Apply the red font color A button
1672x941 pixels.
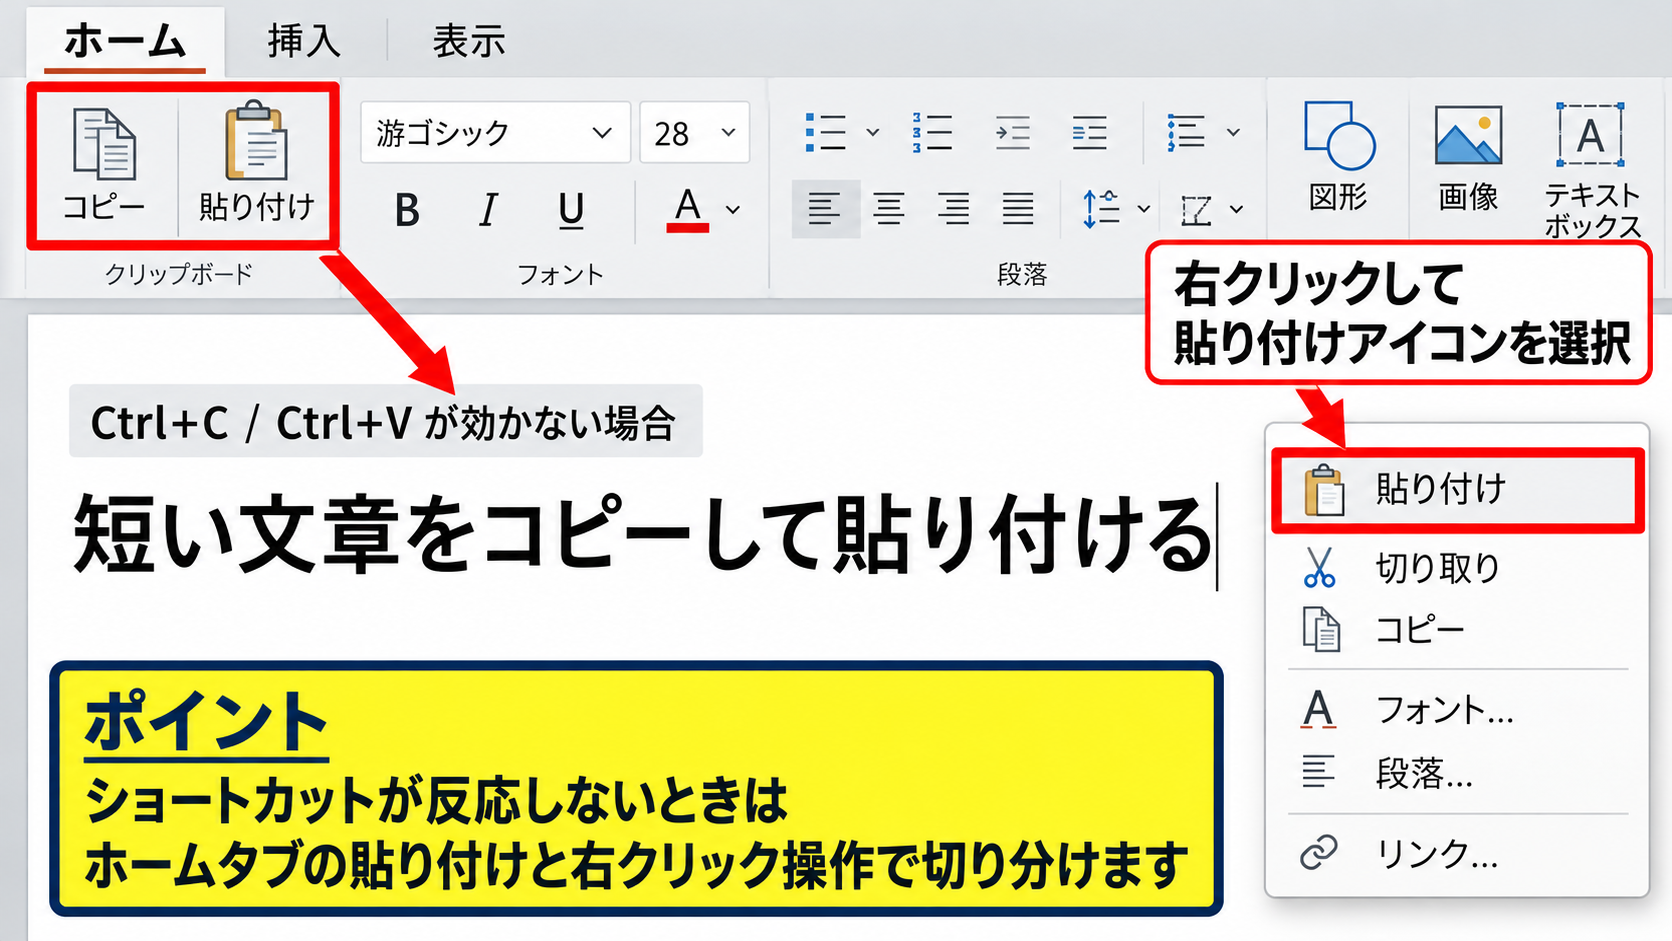click(x=688, y=210)
